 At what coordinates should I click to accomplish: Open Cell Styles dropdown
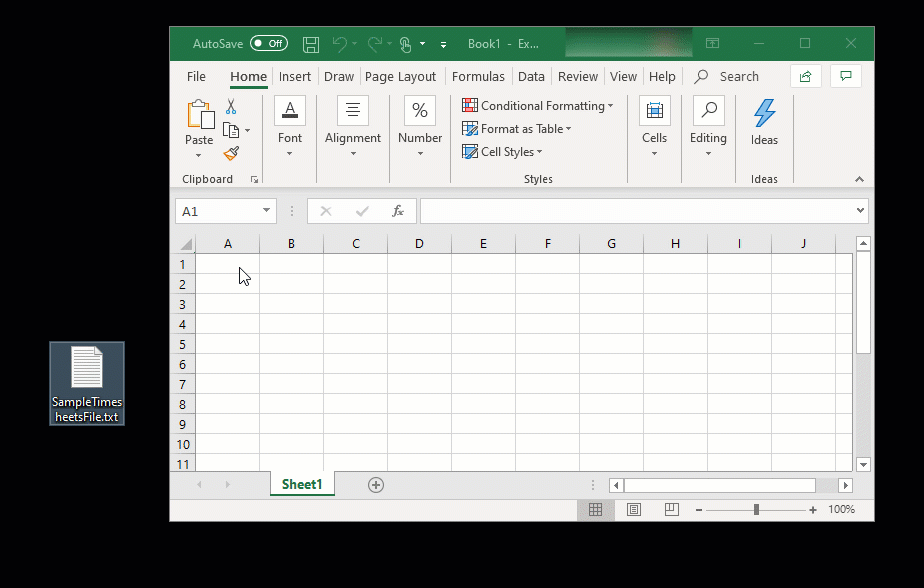(502, 152)
